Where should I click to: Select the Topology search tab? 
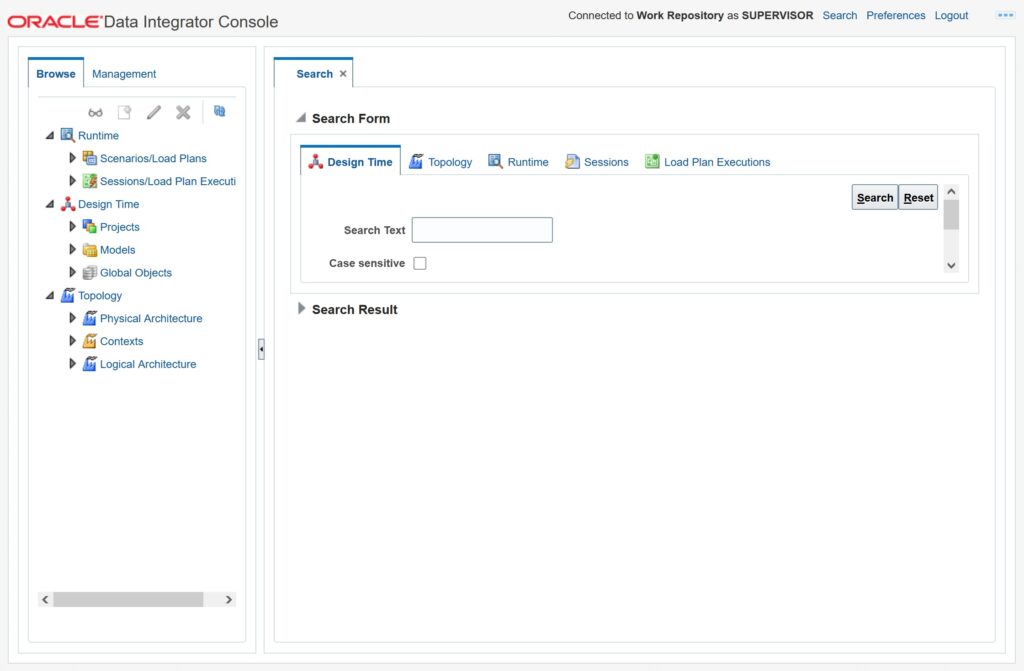441,161
